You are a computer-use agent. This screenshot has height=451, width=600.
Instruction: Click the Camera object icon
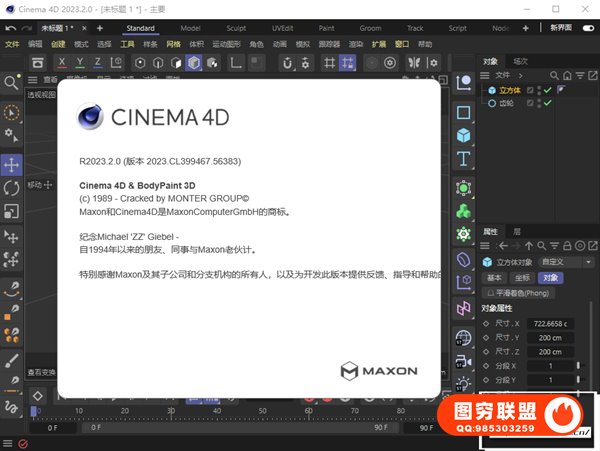click(x=464, y=362)
